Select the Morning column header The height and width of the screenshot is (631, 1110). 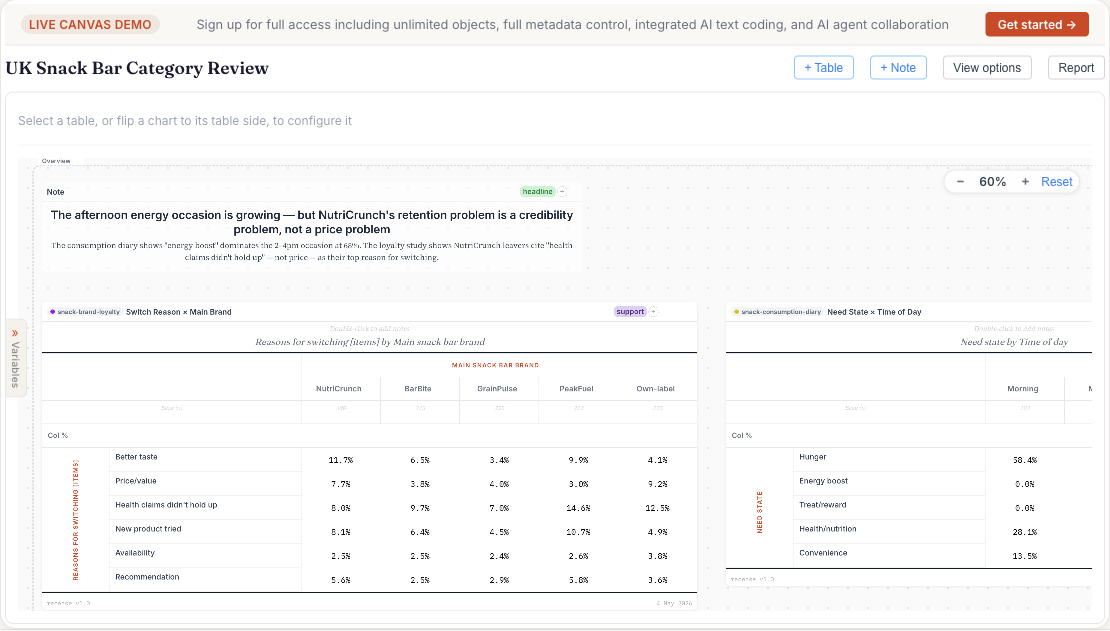click(1023, 389)
